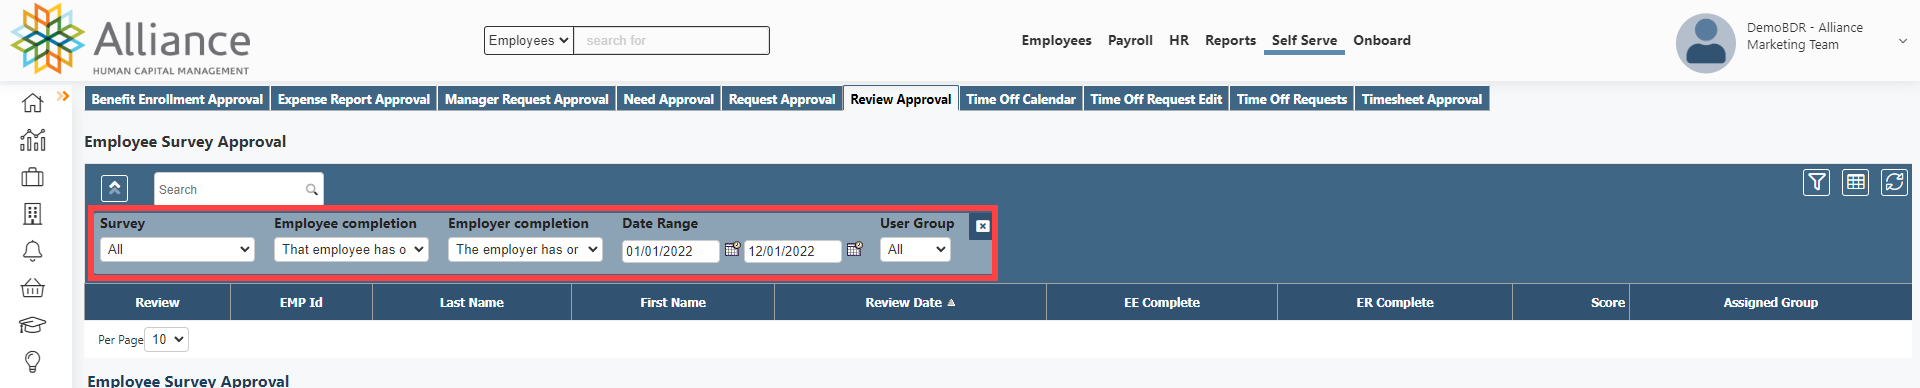Open the lightbulb ideas sidebar icon
The height and width of the screenshot is (388, 1920).
(x=32, y=361)
